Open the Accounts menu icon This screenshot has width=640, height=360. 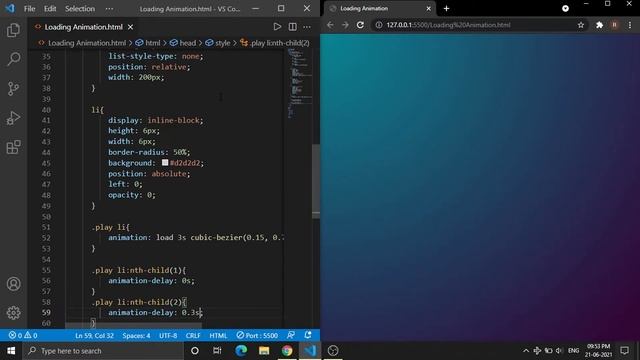coord(13,284)
